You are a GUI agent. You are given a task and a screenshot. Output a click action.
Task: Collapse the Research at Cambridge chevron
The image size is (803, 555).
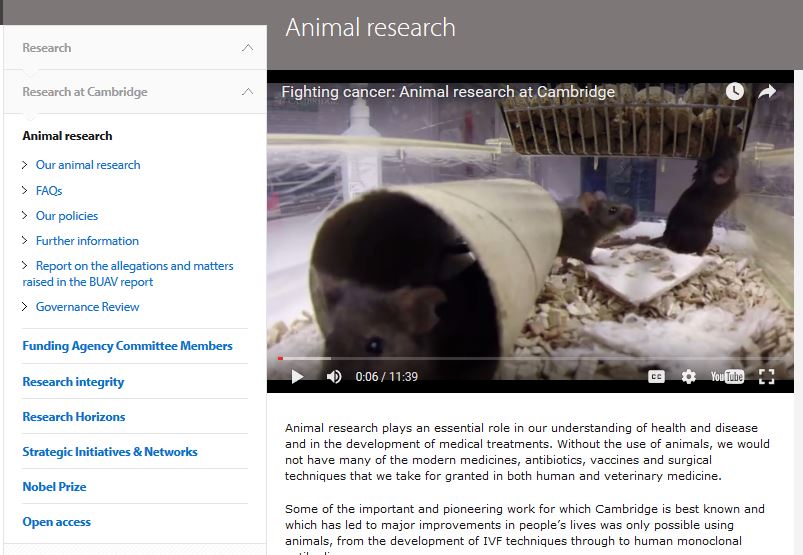[x=247, y=92]
